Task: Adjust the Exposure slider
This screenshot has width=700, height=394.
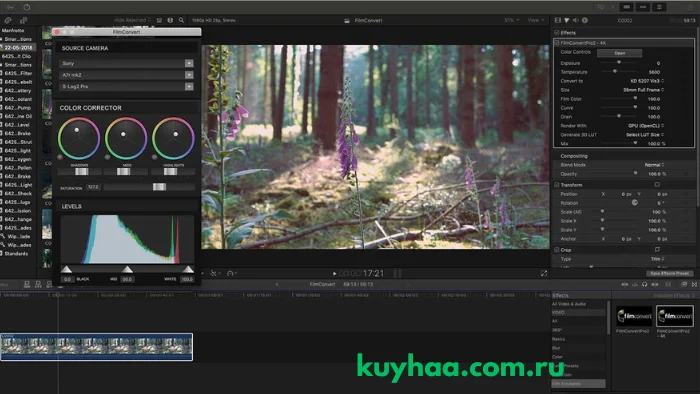Action: (619, 63)
